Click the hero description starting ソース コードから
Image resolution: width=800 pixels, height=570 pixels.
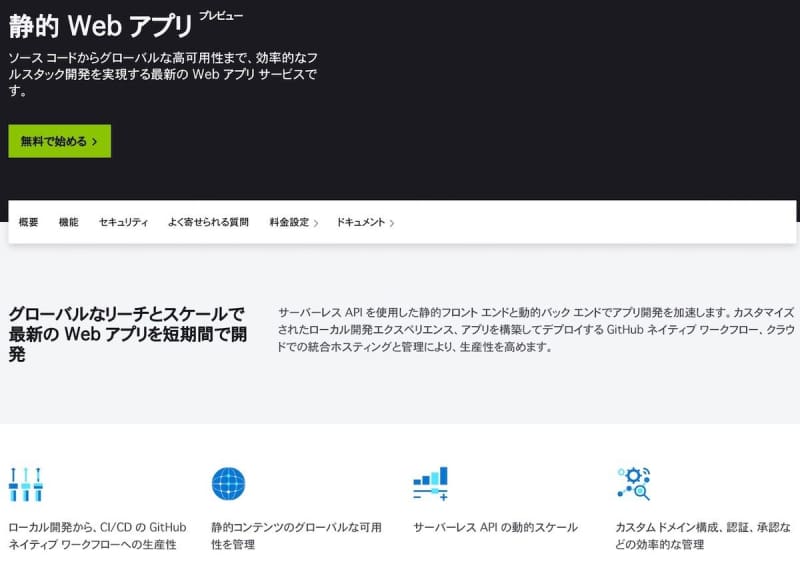pos(163,74)
